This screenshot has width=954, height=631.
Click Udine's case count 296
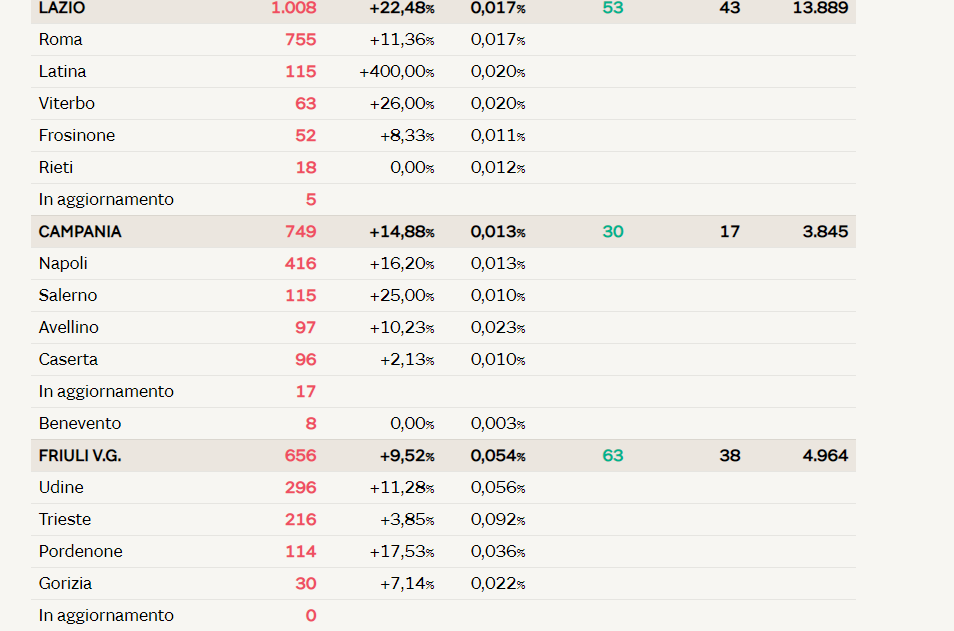[x=301, y=487]
